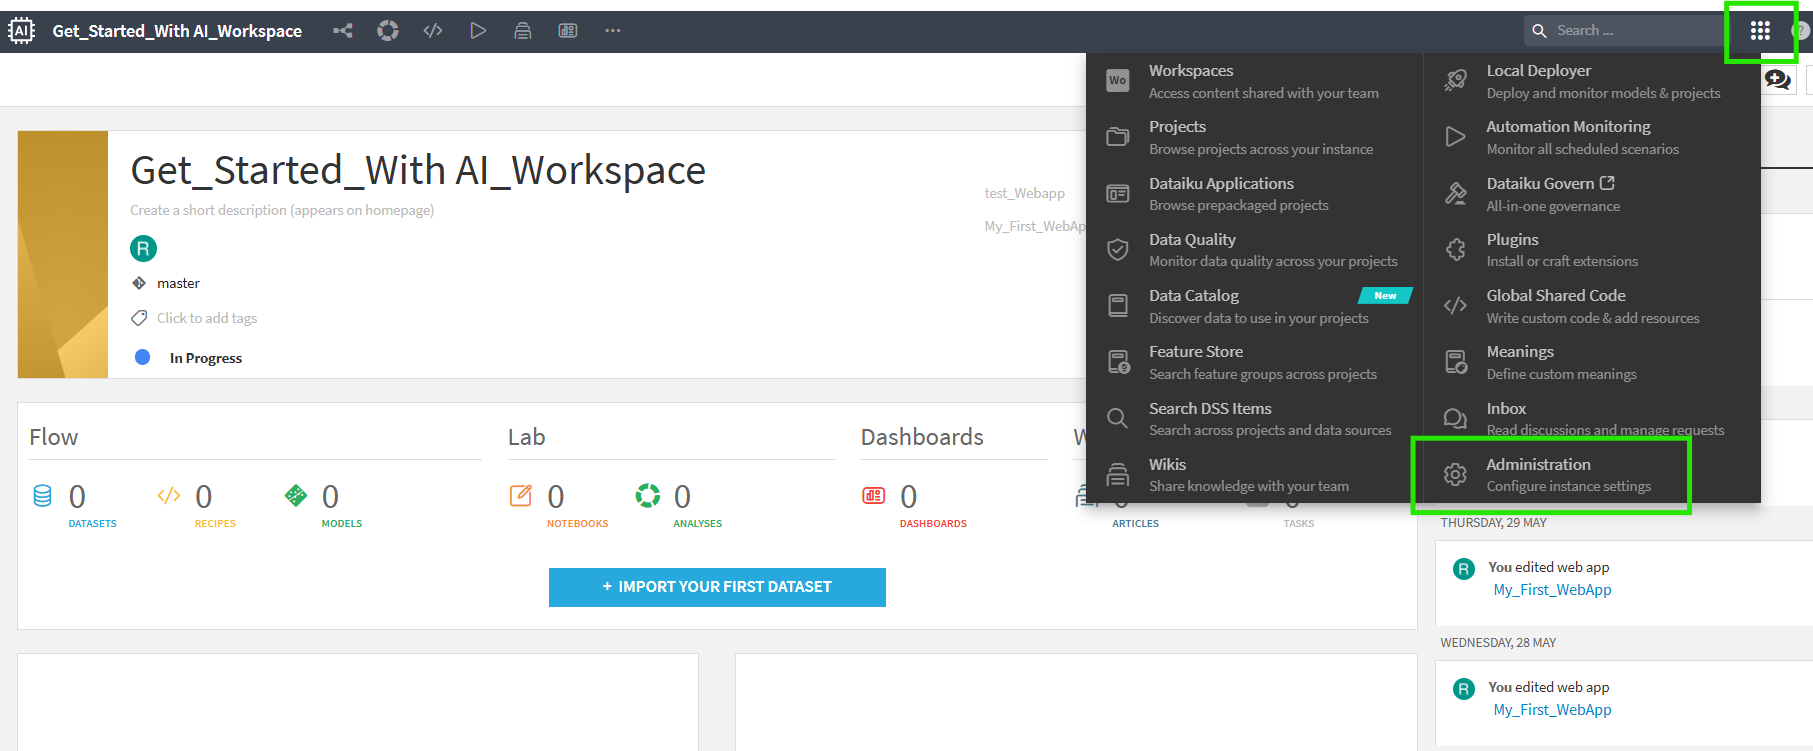
Task: Open Plugins menu entry
Action: (1592, 250)
